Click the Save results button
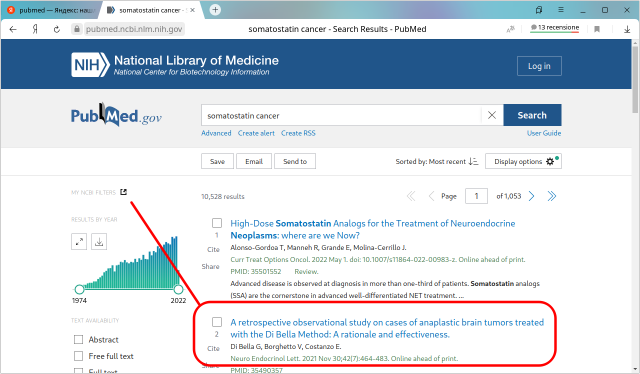 [x=217, y=161]
